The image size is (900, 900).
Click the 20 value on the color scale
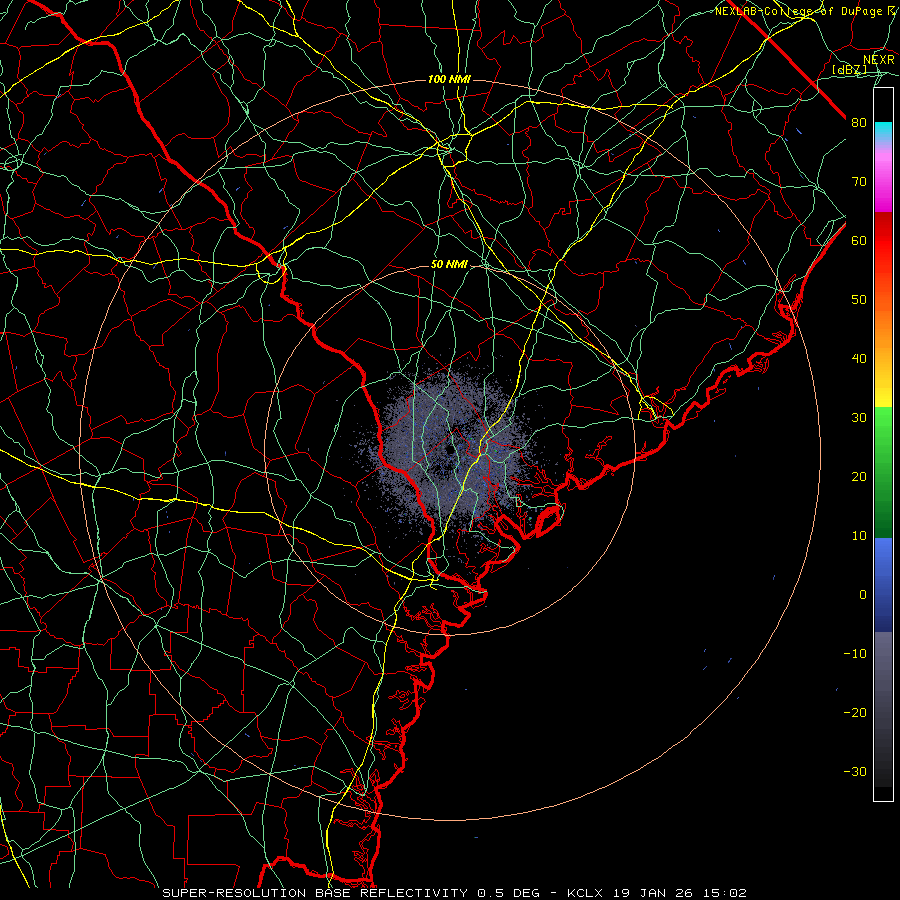(x=859, y=476)
